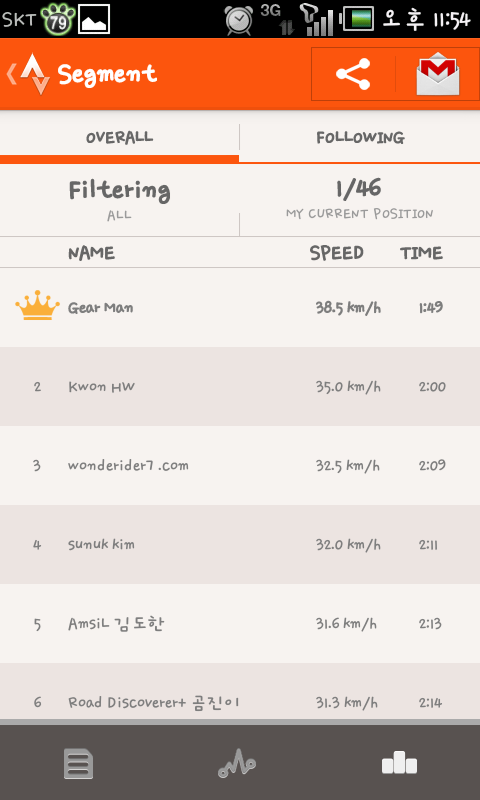Tap the share icon in header

(x=353, y=74)
